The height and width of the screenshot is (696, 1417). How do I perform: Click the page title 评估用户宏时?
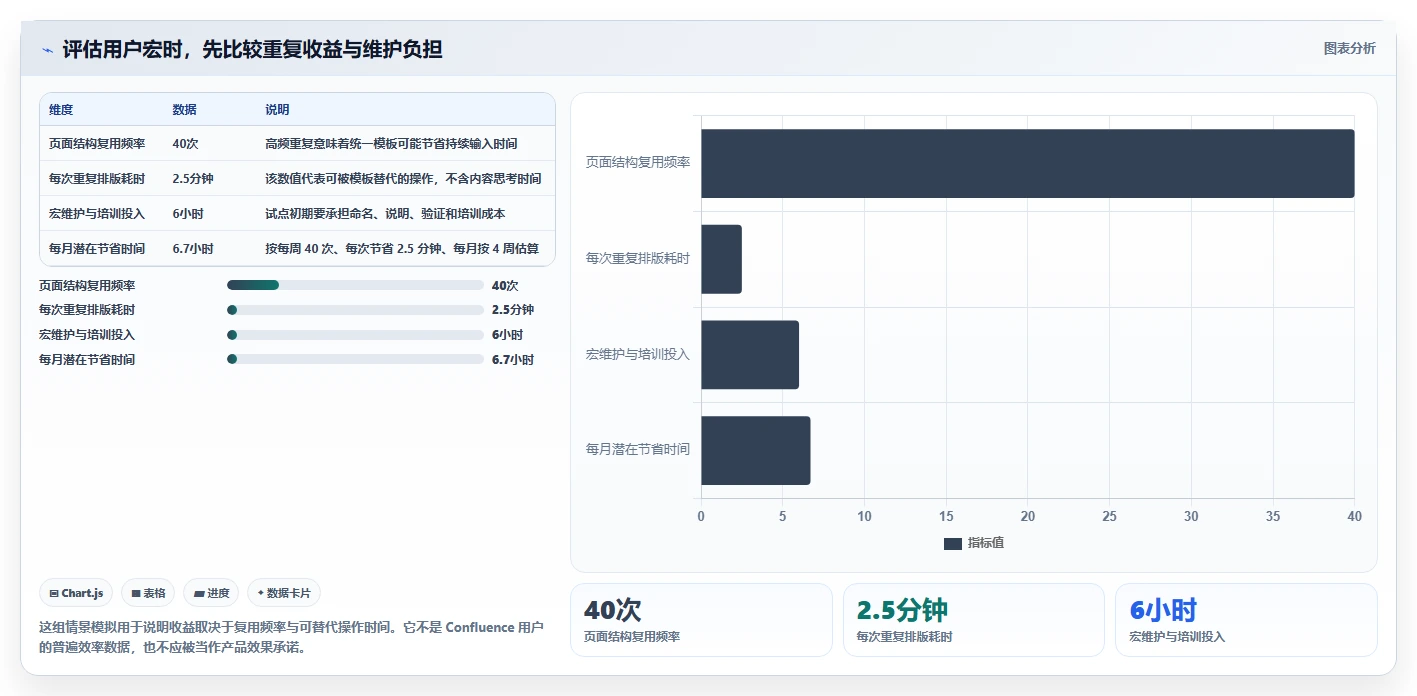[x=252, y=49]
